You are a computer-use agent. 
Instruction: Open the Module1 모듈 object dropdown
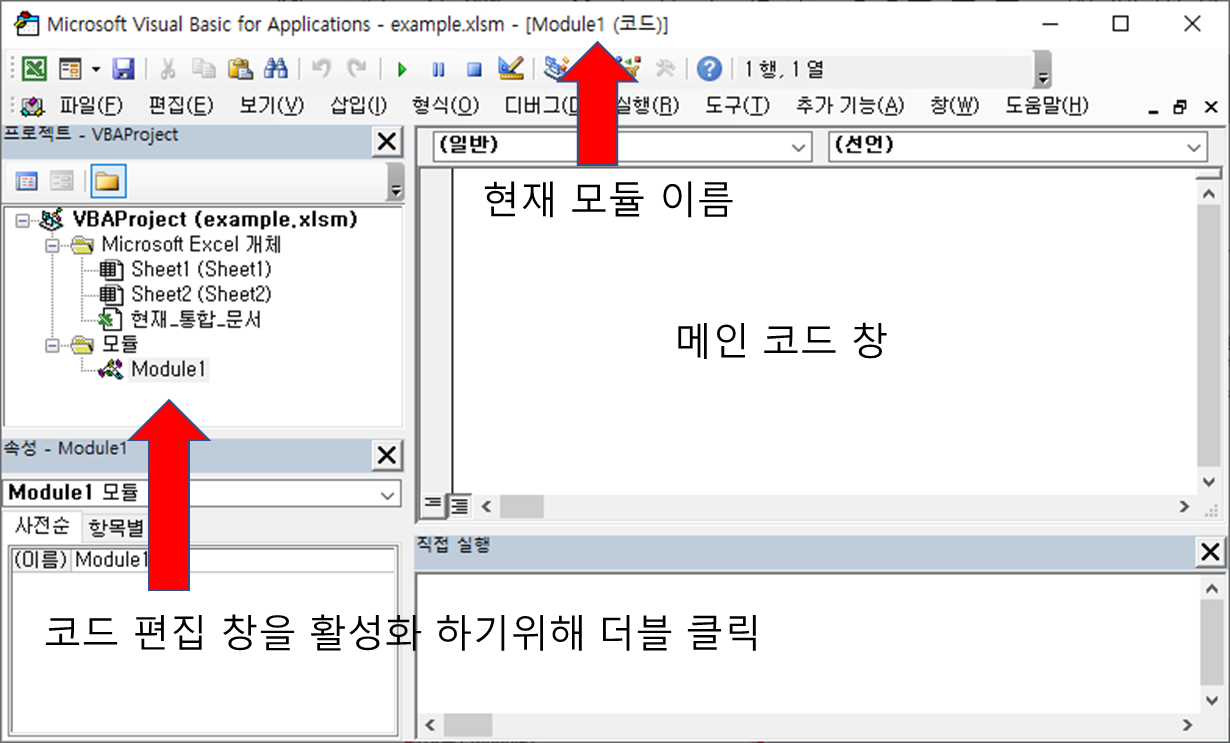pos(387,494)
